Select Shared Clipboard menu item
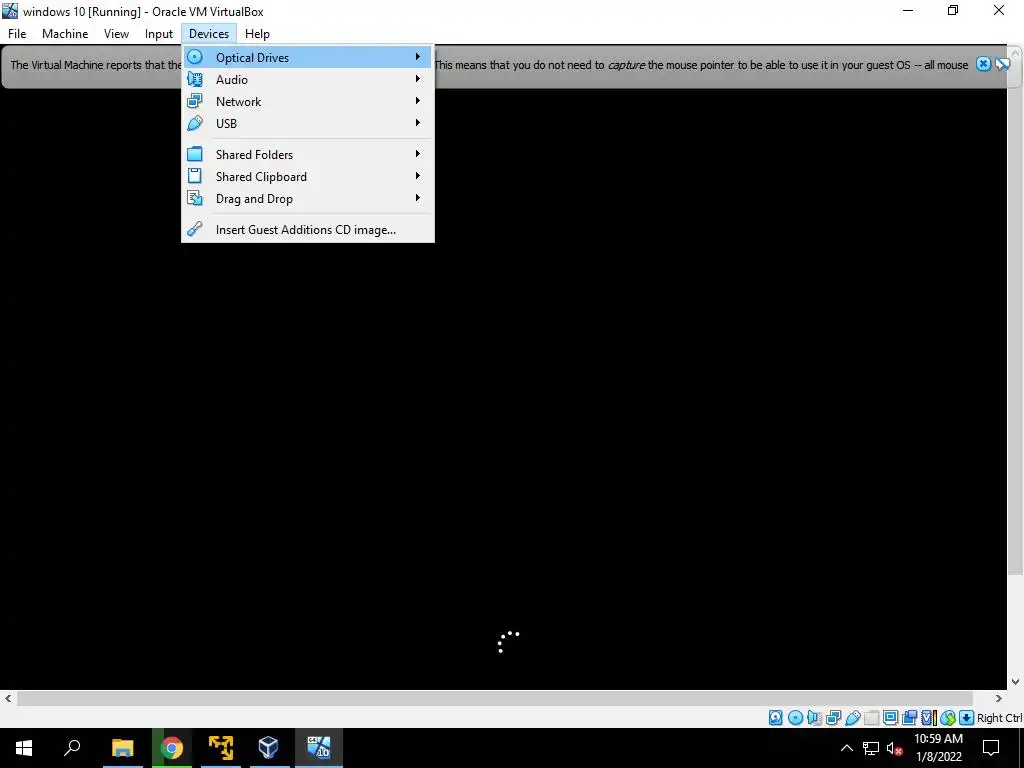 tap(307, 177)
